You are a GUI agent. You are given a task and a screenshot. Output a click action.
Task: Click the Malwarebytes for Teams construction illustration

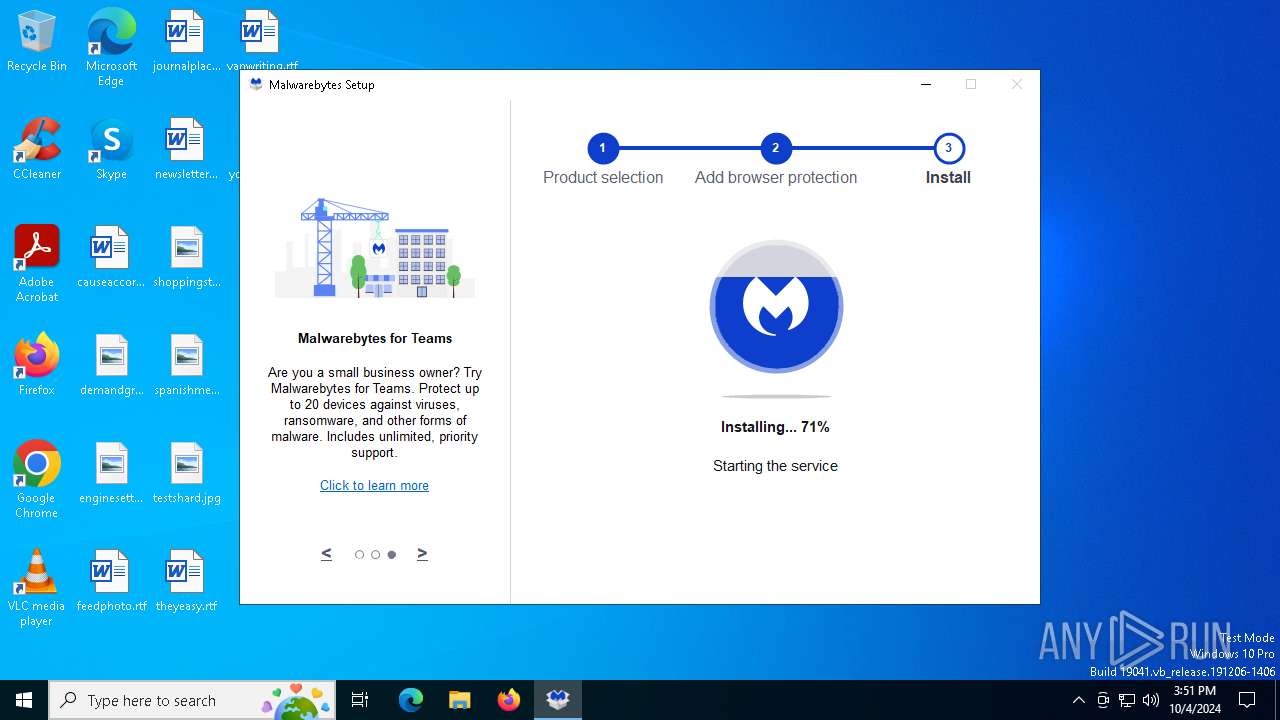click(x=375, y=247)
